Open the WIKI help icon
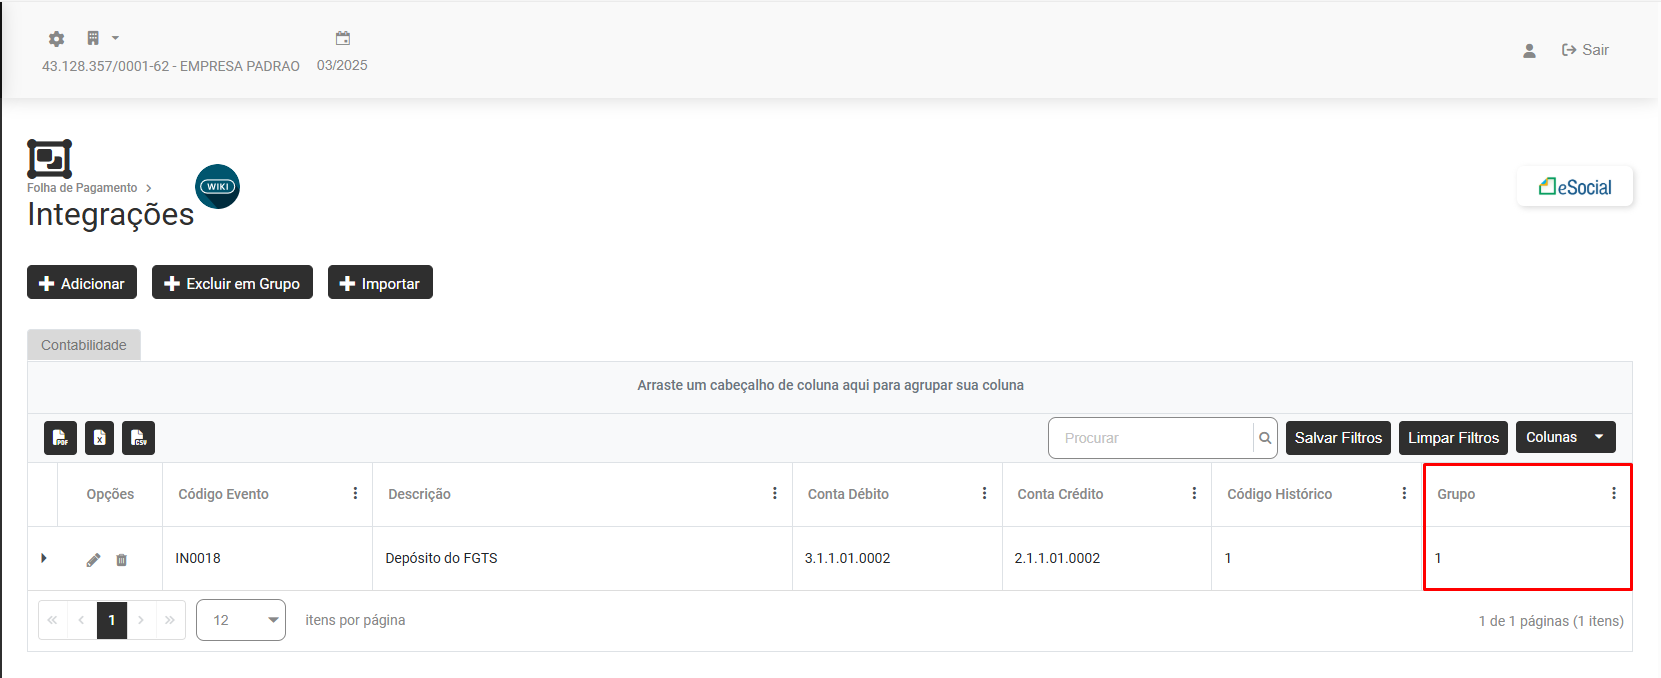Viewport: 1661px width, 678px height. [x=217, y=187]
